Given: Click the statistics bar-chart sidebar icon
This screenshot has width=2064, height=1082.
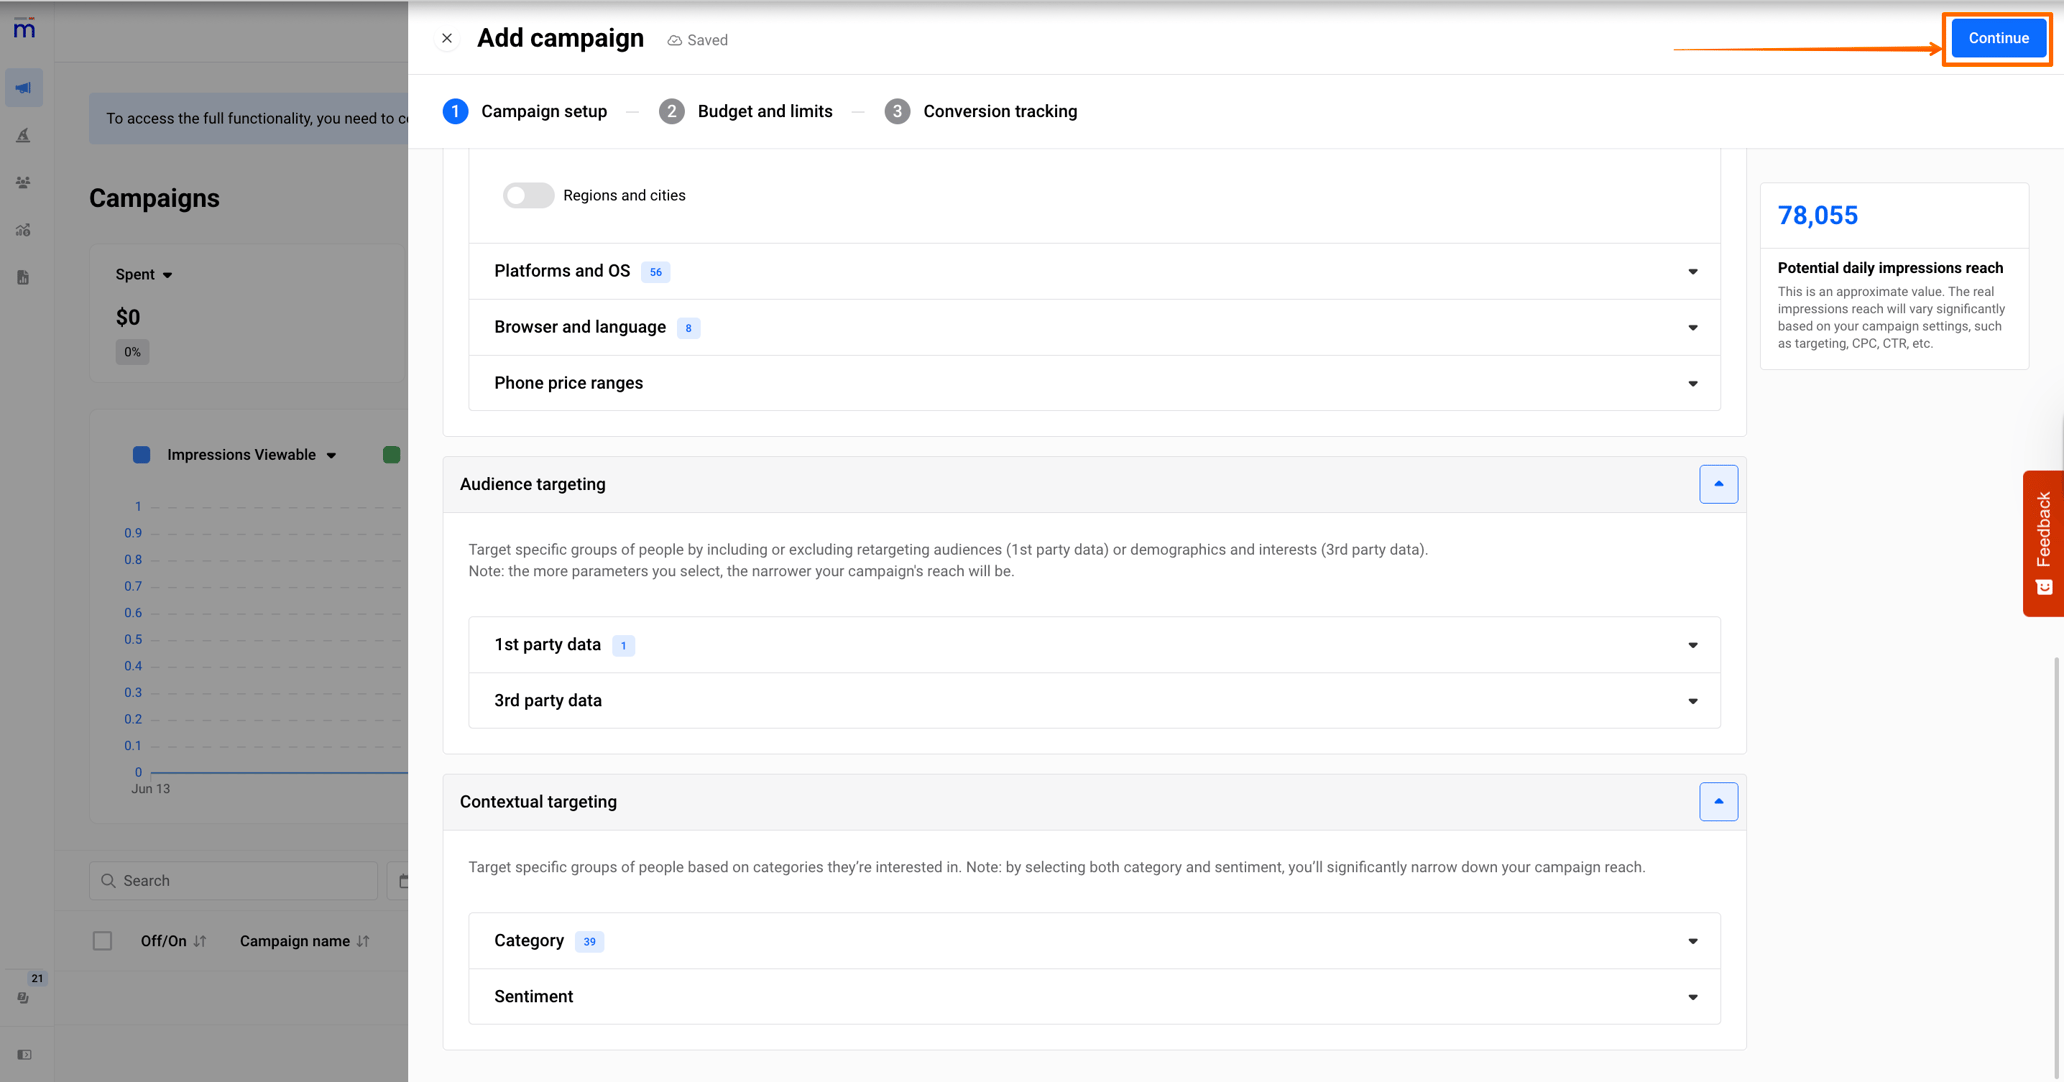Looking at the screenshot, I should pyautogui.click(x=23, y=230).
